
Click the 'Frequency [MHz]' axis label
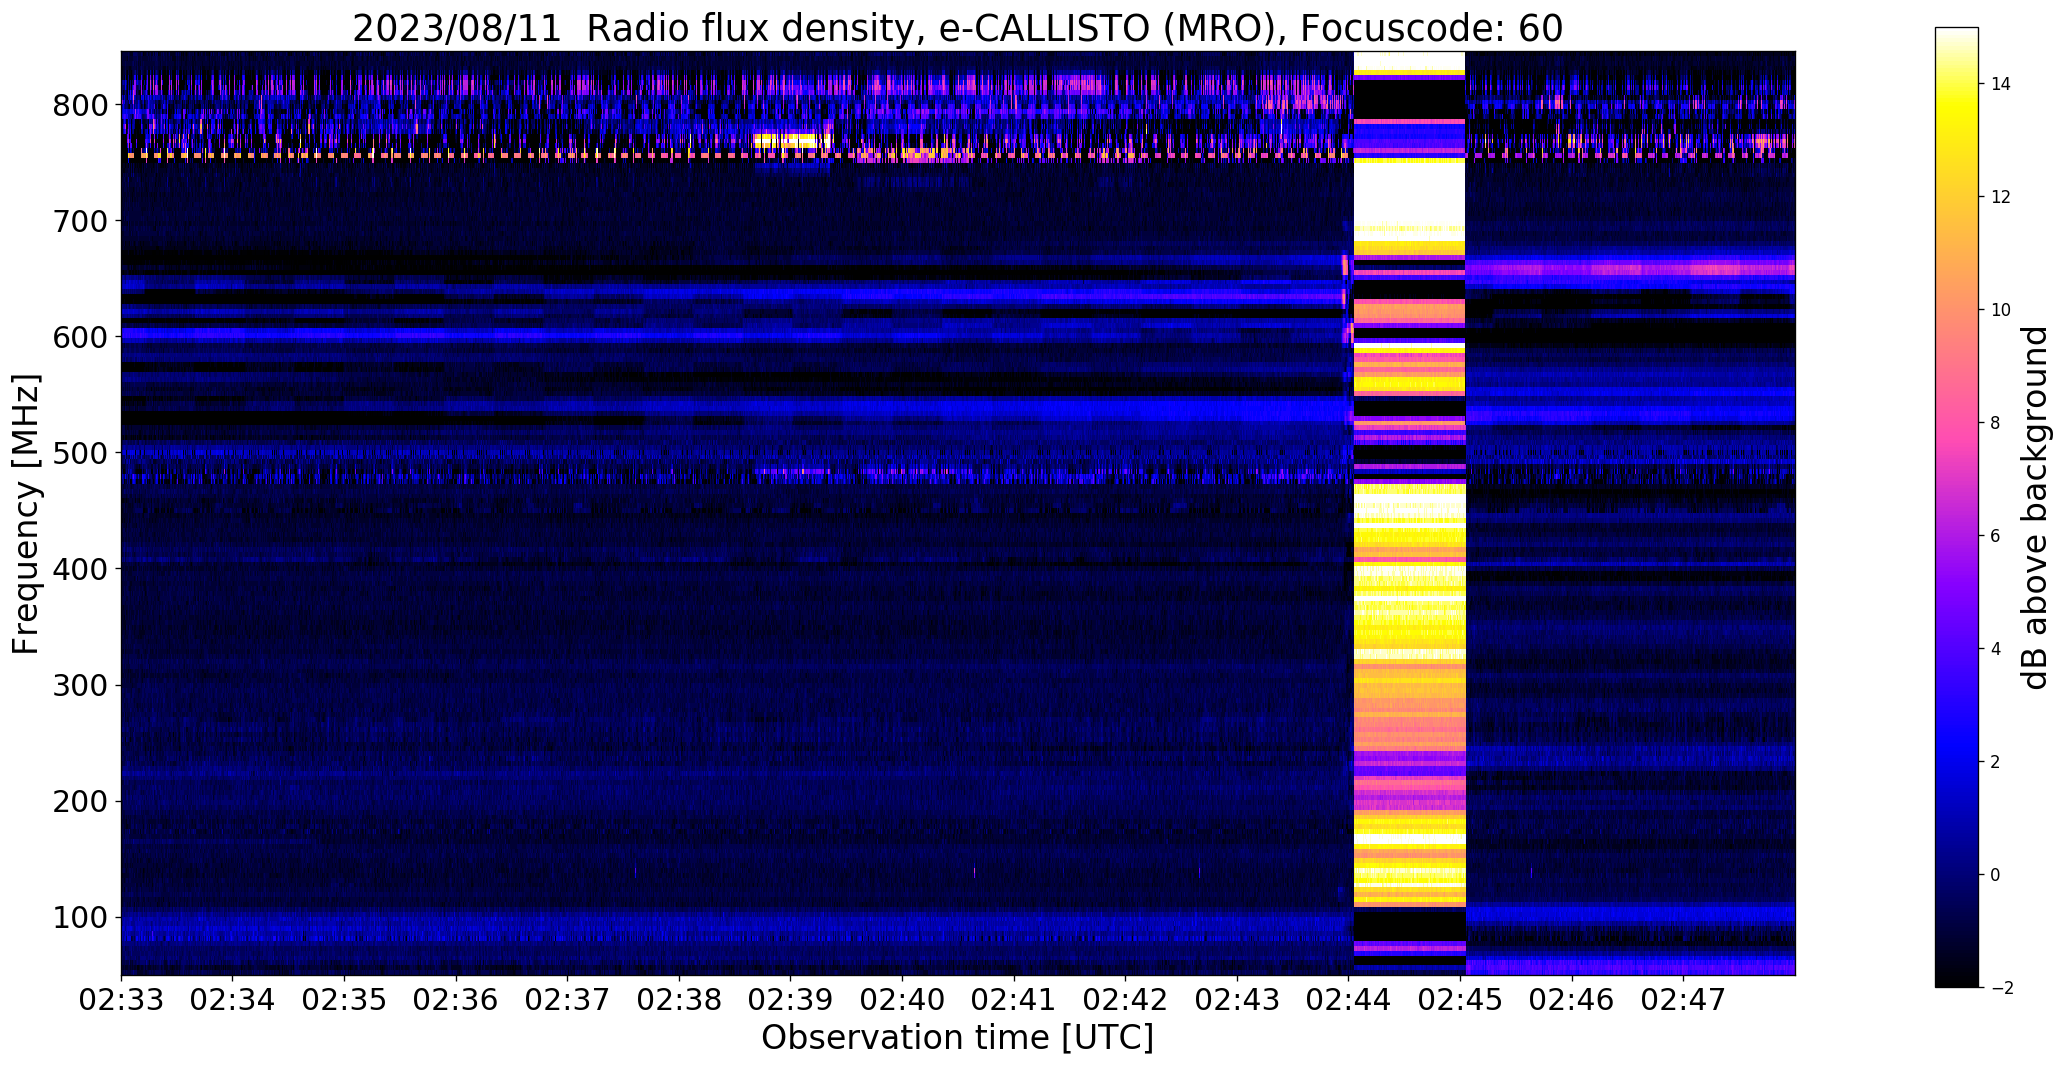click(x=26, y=514)
